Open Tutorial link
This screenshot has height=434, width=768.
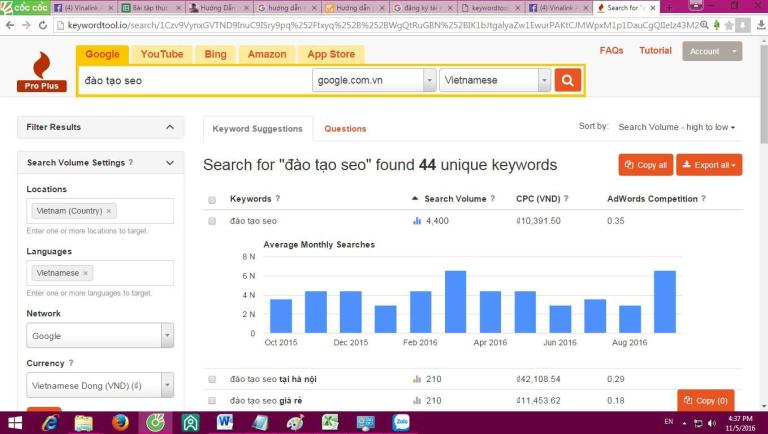655,50
